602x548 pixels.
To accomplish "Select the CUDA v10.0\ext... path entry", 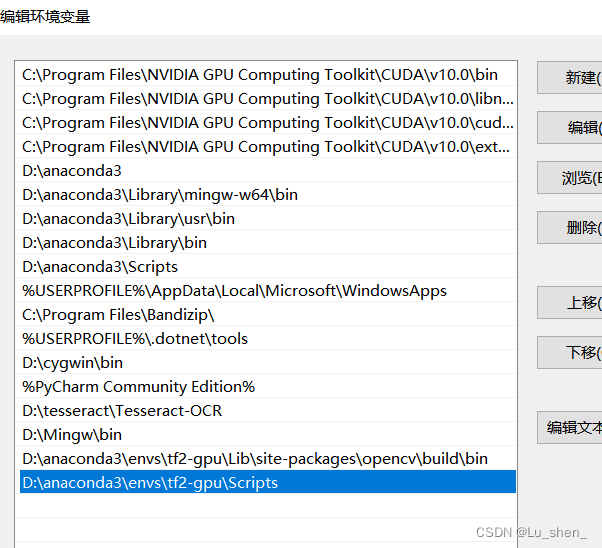I will click(x=266, y=146).
